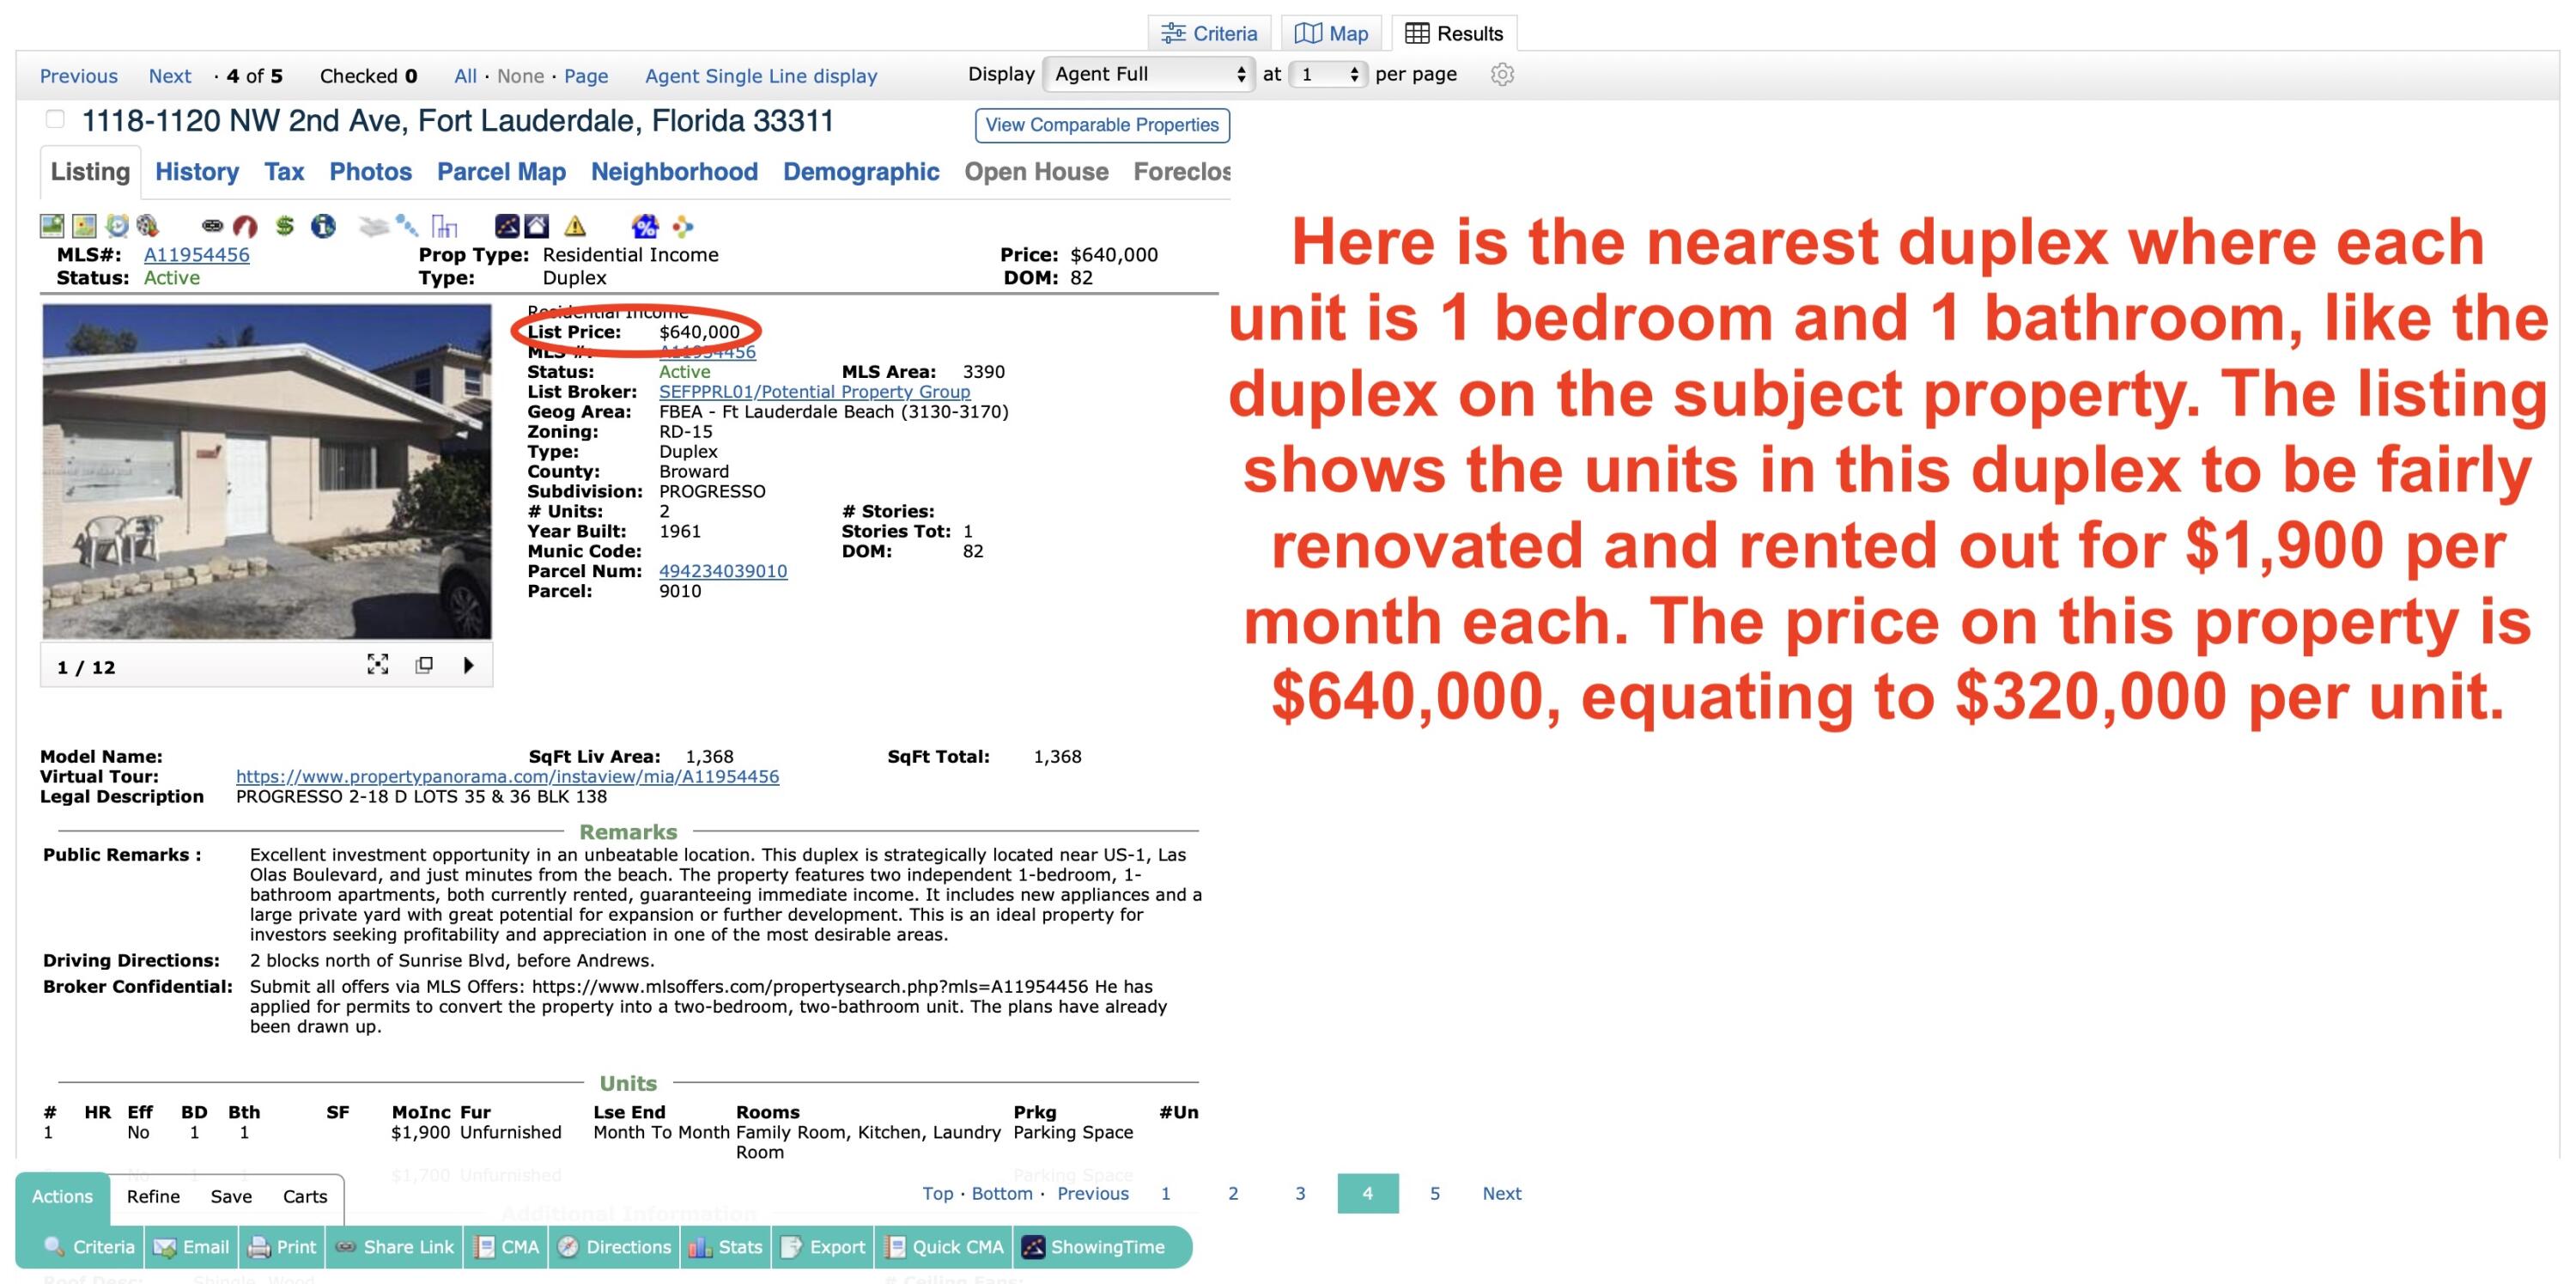Click Share Link in actions bar

pyautogui.click(x=395, y=1246)
